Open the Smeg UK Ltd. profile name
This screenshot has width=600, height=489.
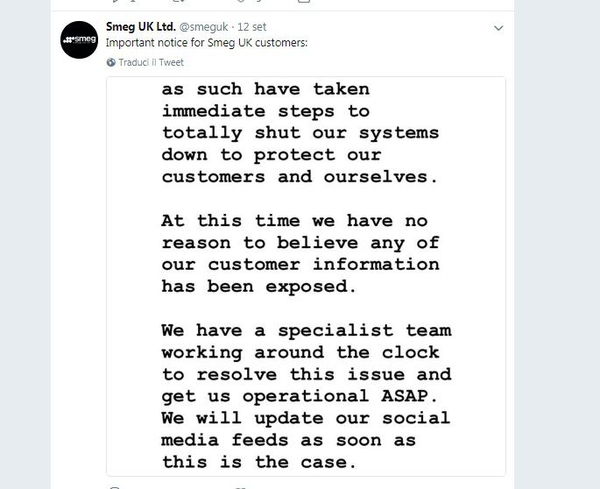coord(141,25)
